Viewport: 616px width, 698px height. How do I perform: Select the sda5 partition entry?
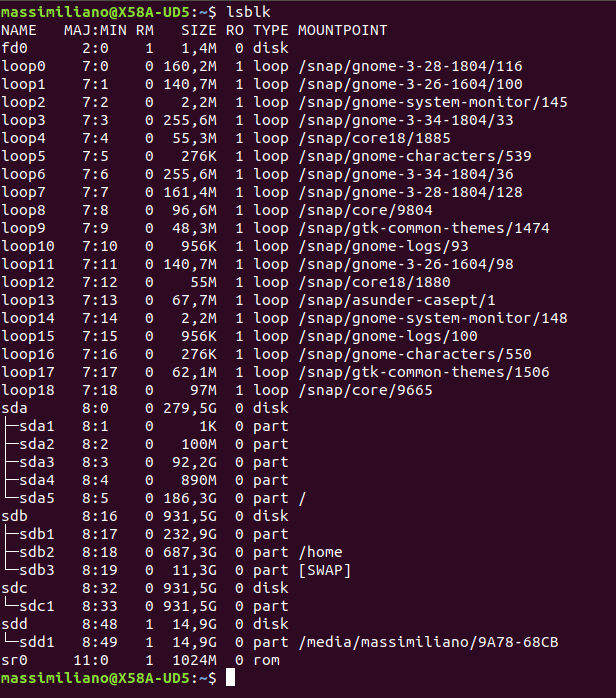coord(36,498)
